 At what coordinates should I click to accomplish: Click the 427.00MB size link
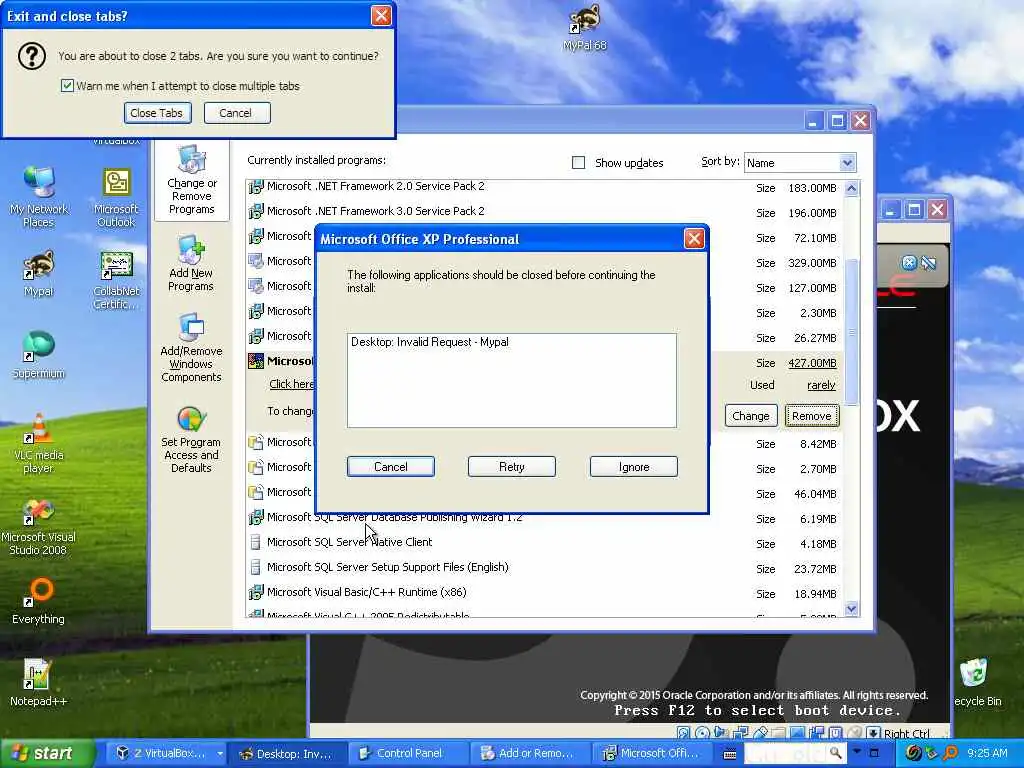point(812,363)
